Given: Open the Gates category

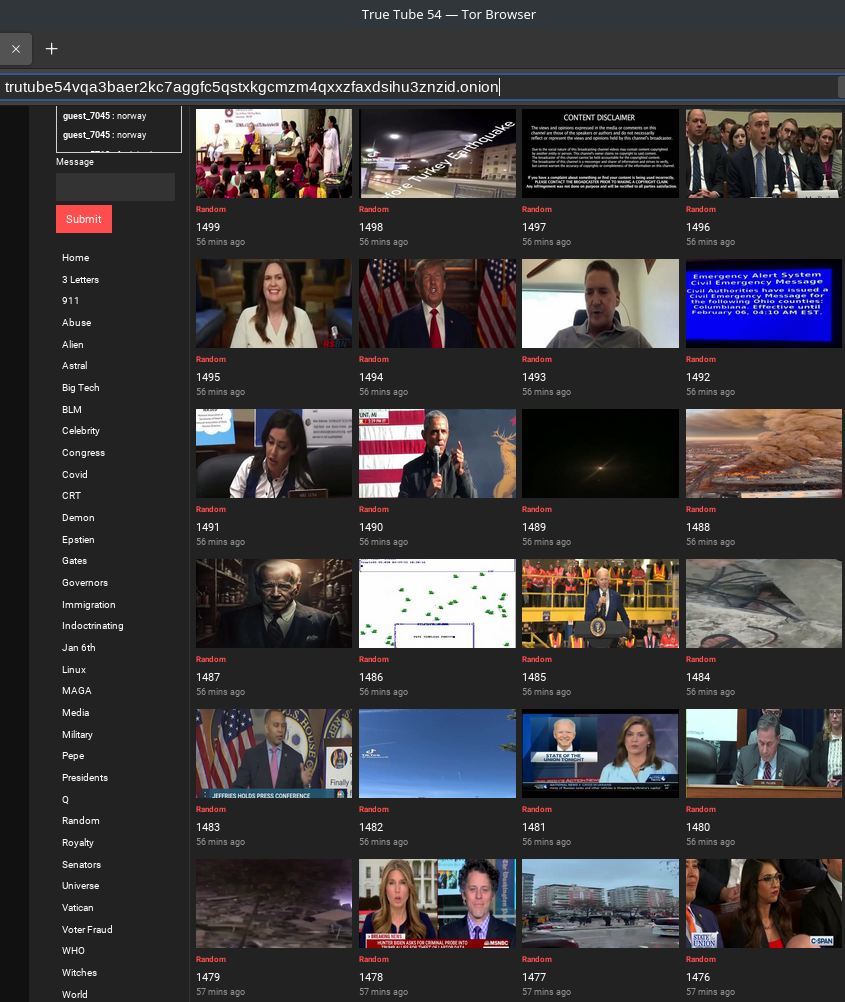Looking at the screenshot, I should [74, 560].
